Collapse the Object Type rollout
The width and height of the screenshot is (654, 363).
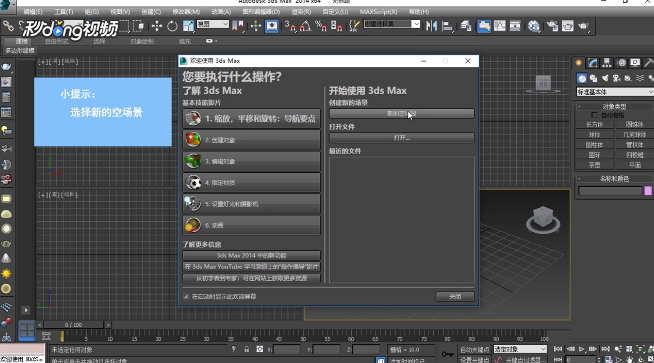click(614, 106)
